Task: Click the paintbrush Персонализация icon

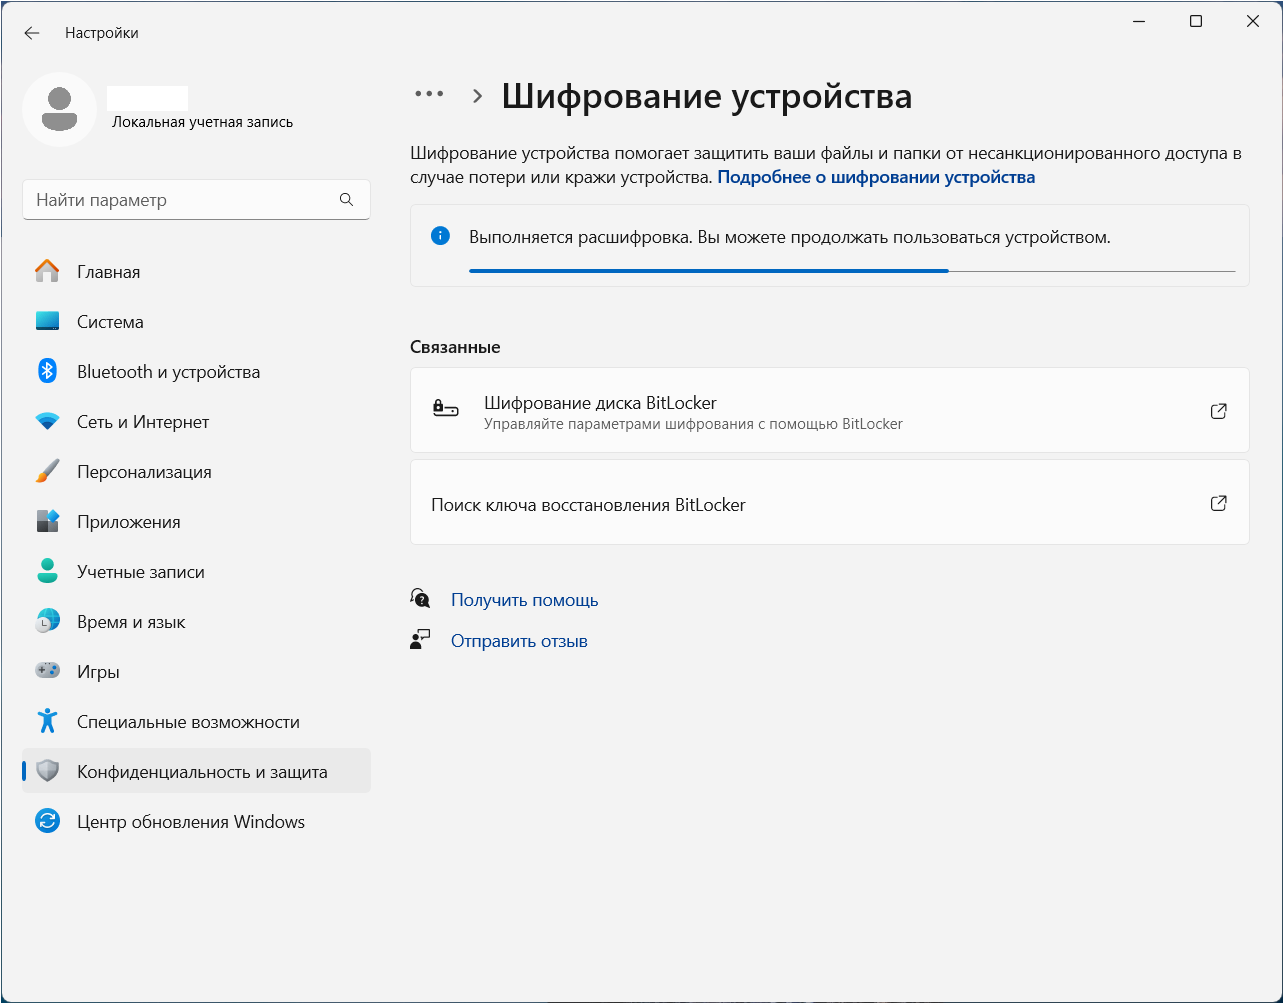Action: pos(47,472)
